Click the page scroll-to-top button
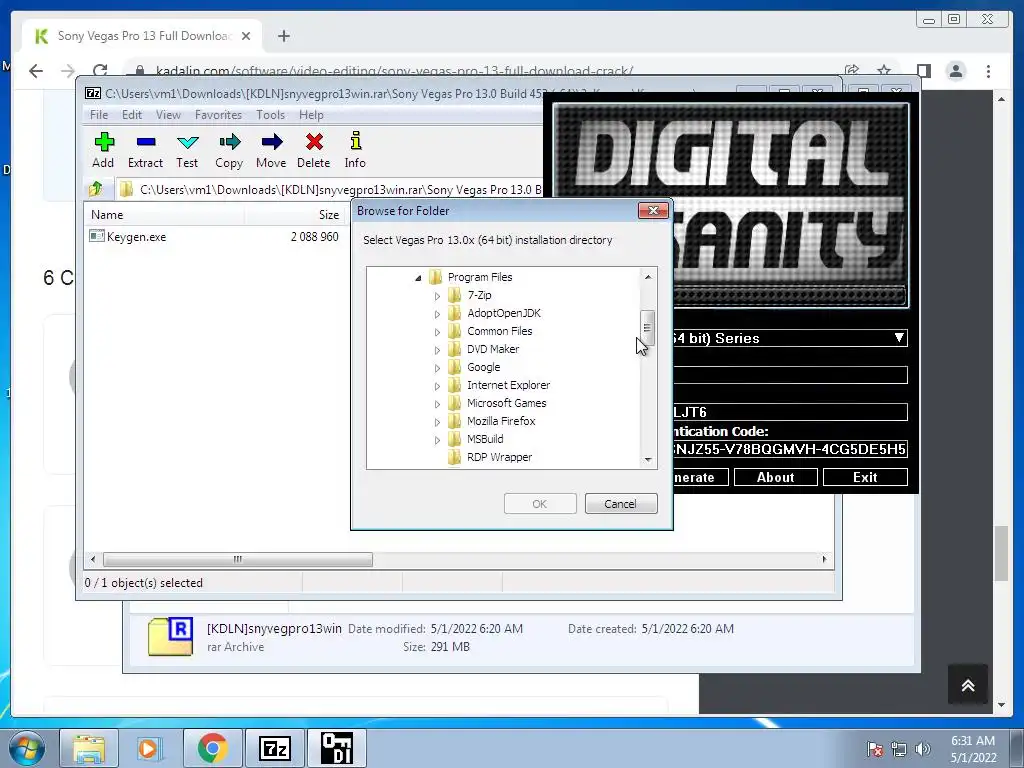The height and width of the screenshot is (768, 1024). 968,684
